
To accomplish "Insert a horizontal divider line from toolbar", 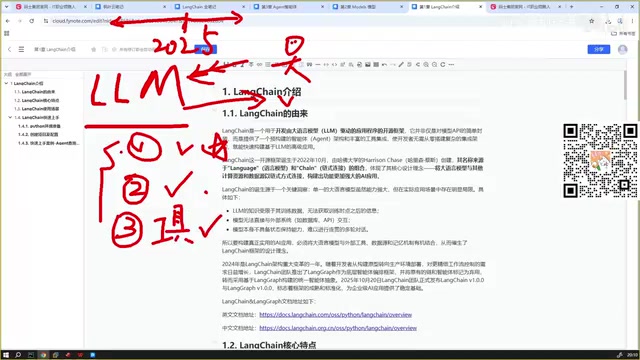I will coord(318,64).
